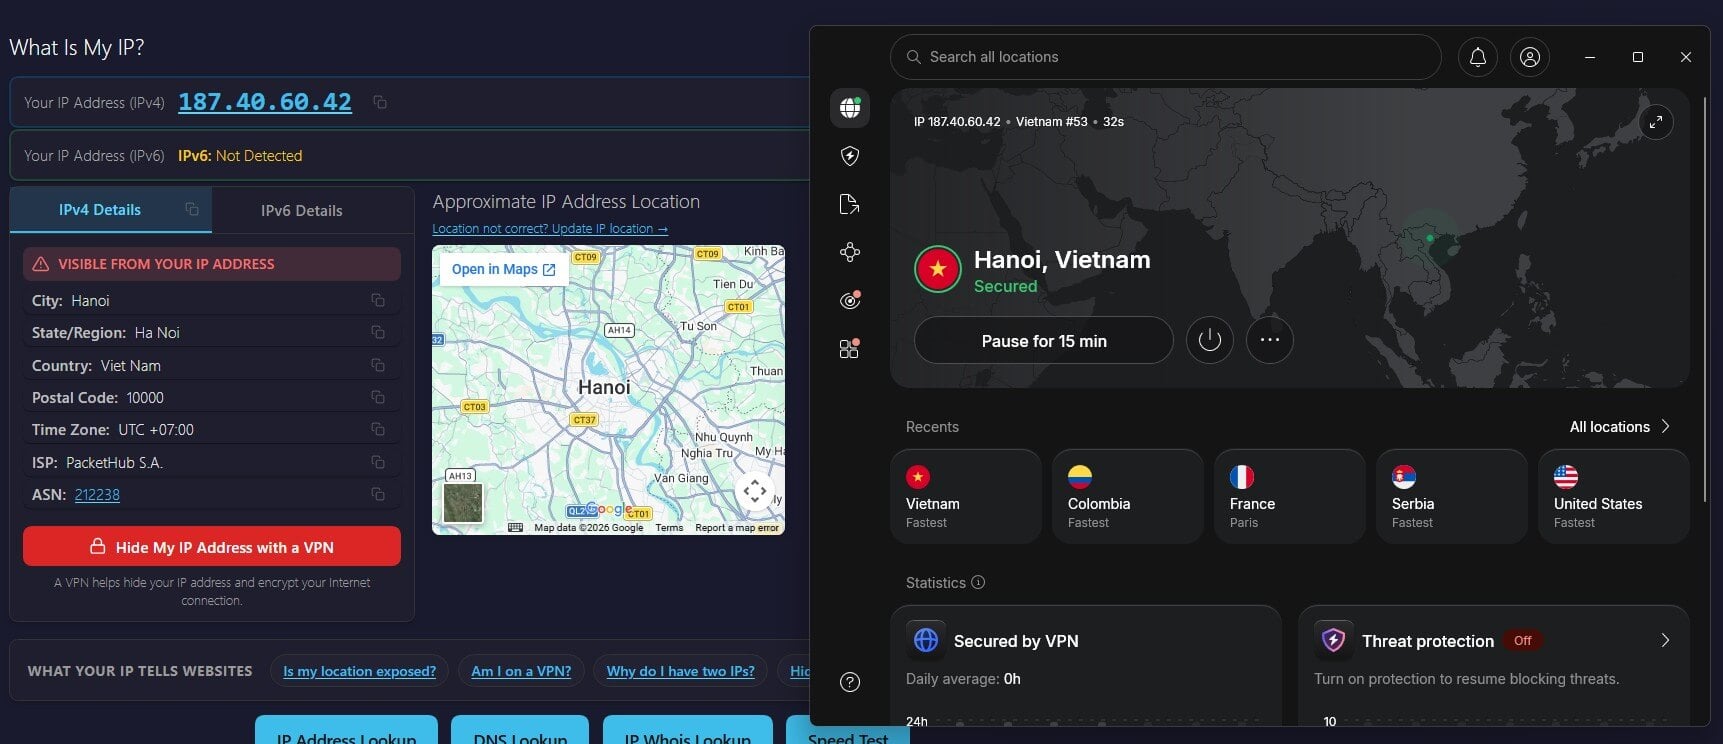
Task: Click the Statistics info icon
Action: (x=978, y=582)
